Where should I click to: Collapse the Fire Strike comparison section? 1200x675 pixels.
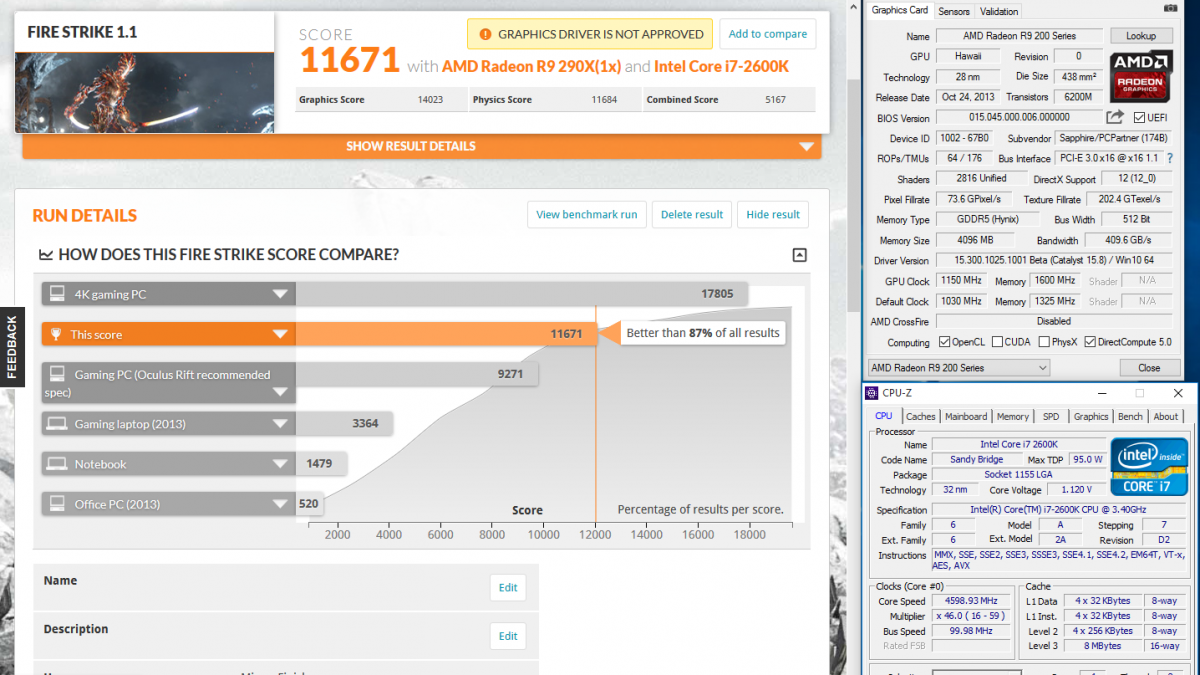click(799, 255)
